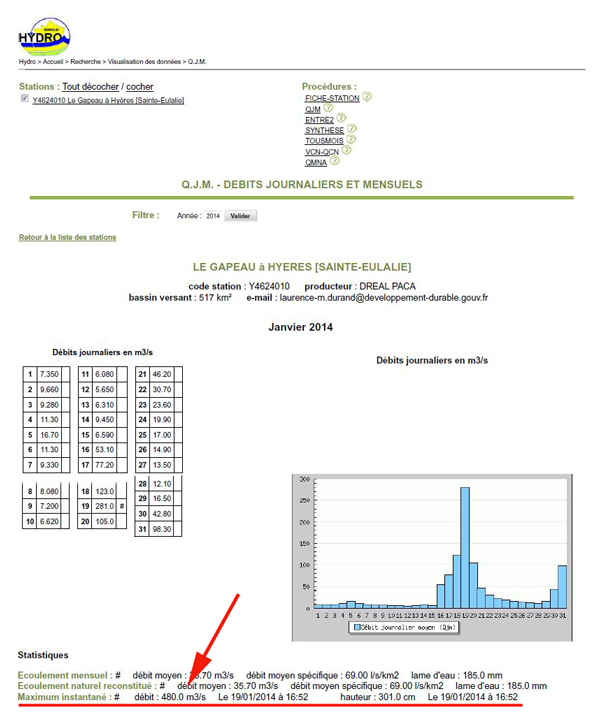Screen dimensions: 600x718
Task: Open the FICHE-STATION procedure
Action: click(332, 98)
